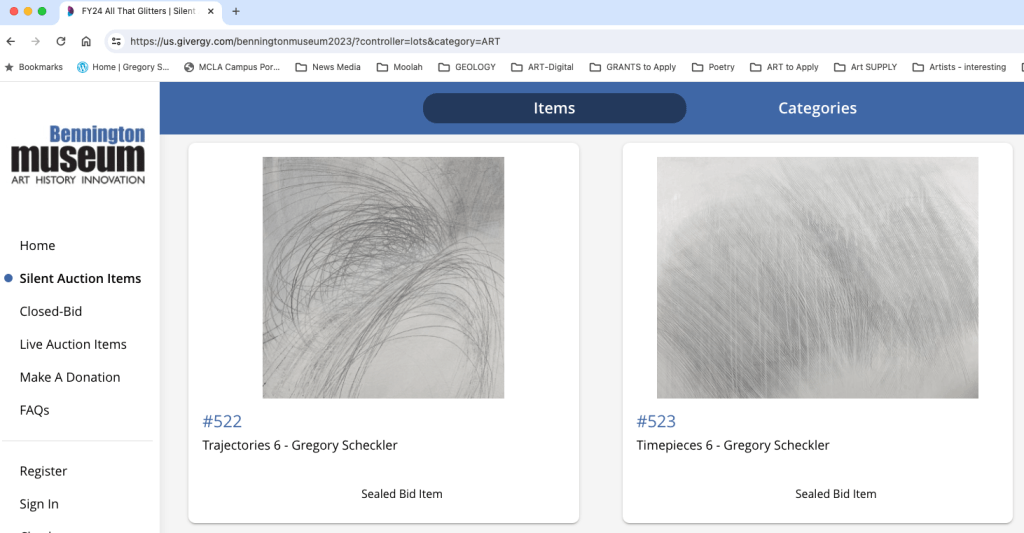Go back using the browser back arrow
The width and height of the screenshot is (1024, 533).
11,41
